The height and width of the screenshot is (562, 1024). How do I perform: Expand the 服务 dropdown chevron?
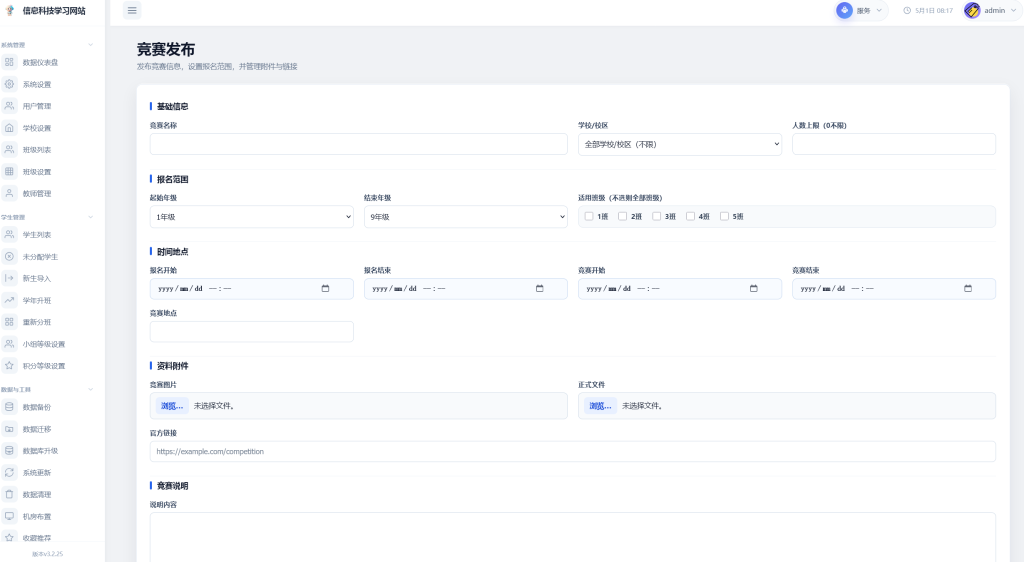click(x=879, y=10)
